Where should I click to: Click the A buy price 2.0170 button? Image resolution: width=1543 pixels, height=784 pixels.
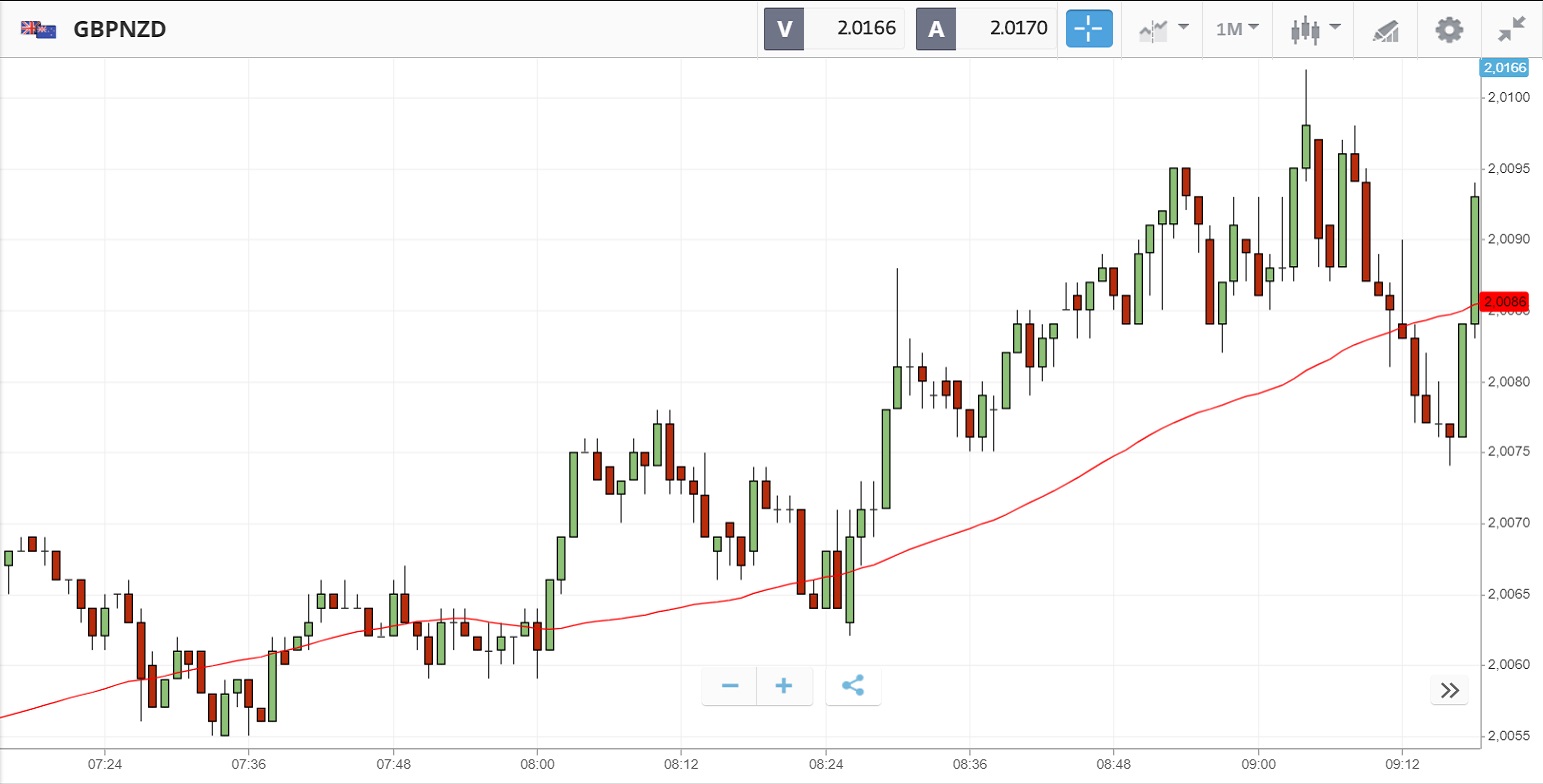tap(986, 29)
